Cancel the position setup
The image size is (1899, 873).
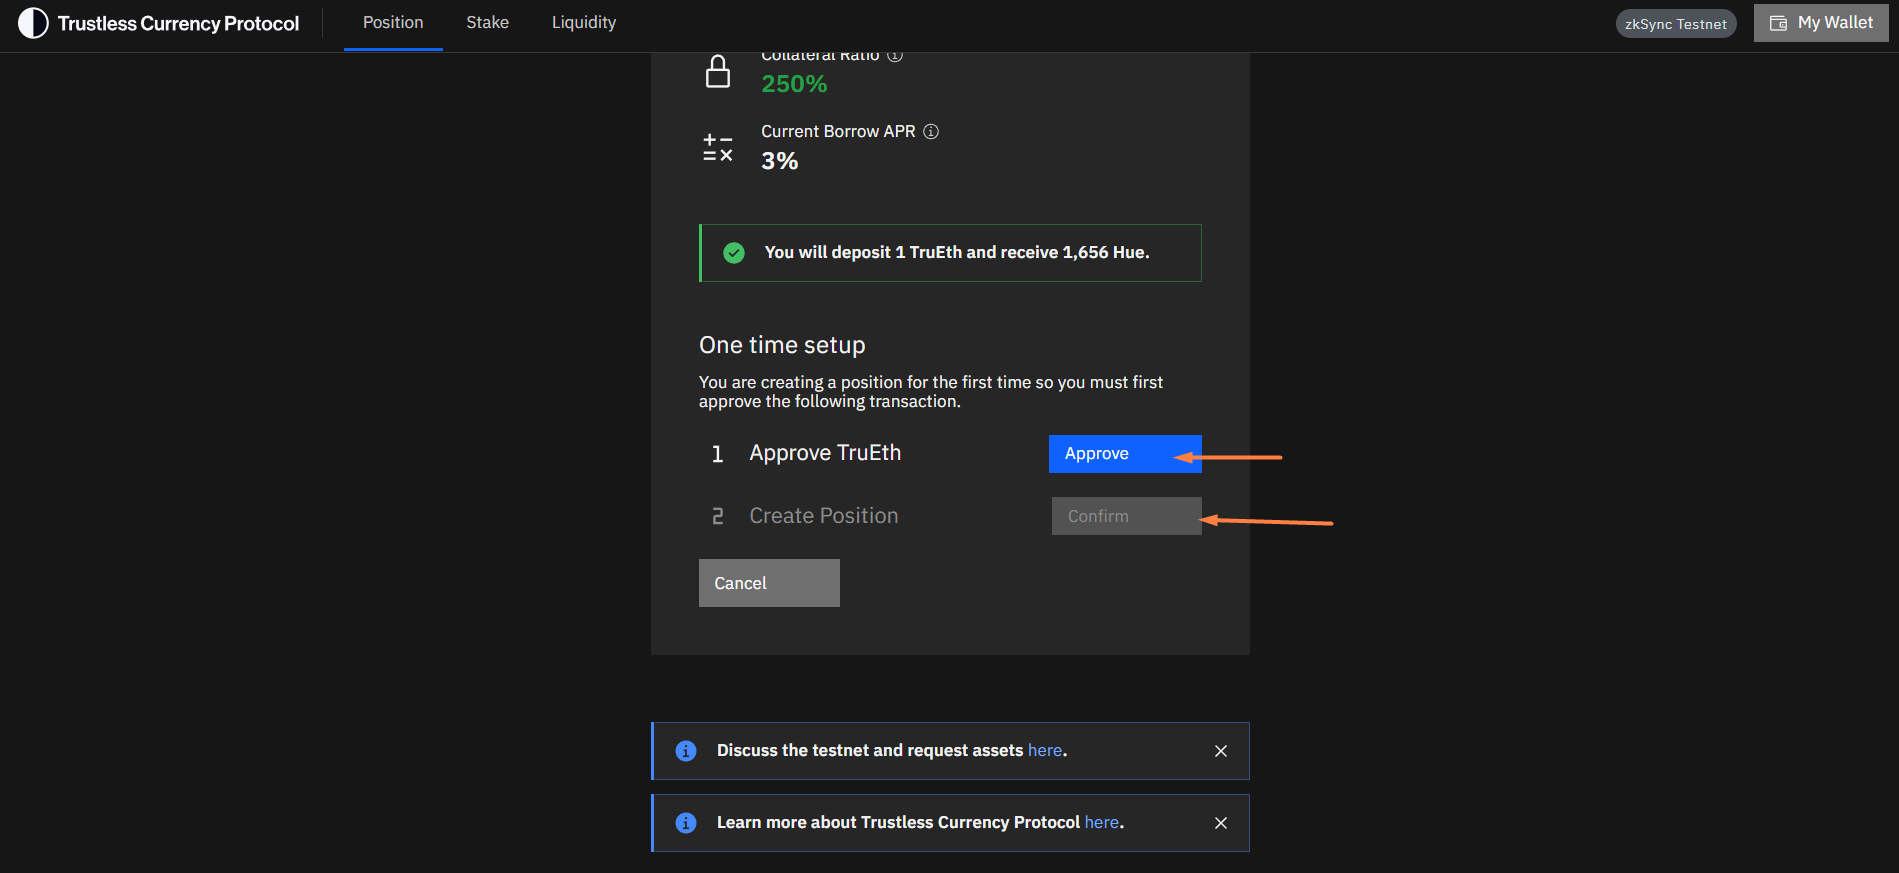pos(768,583)
